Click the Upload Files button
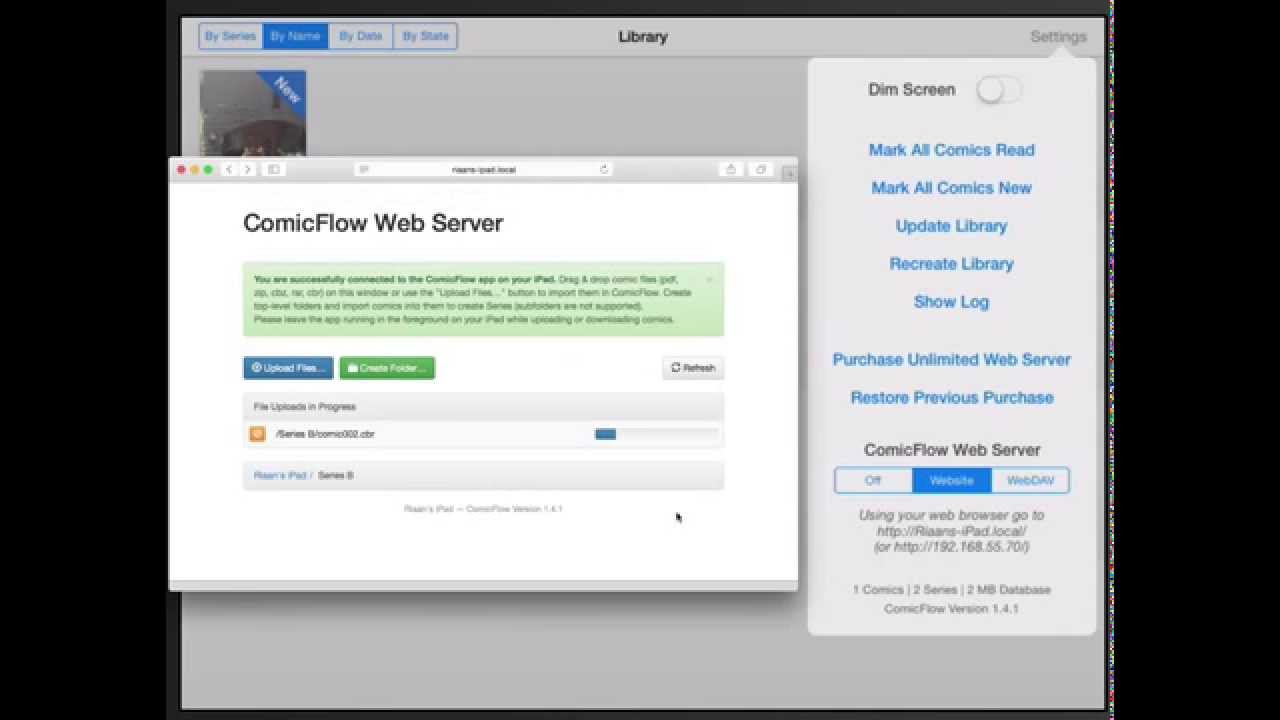 [x=288, y=368]
